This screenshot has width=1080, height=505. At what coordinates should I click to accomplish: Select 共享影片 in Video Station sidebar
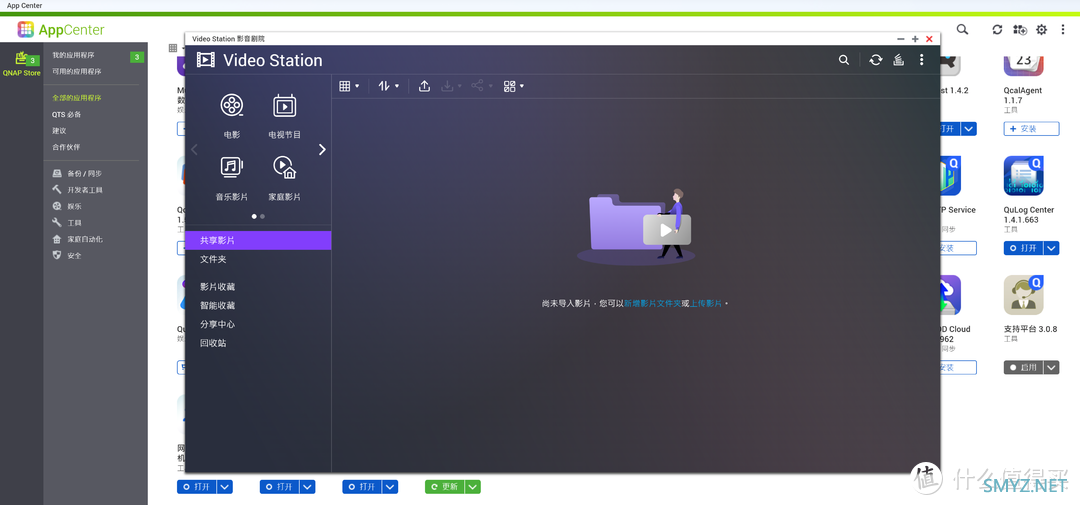pyautogui.click(x=258, y=240)
